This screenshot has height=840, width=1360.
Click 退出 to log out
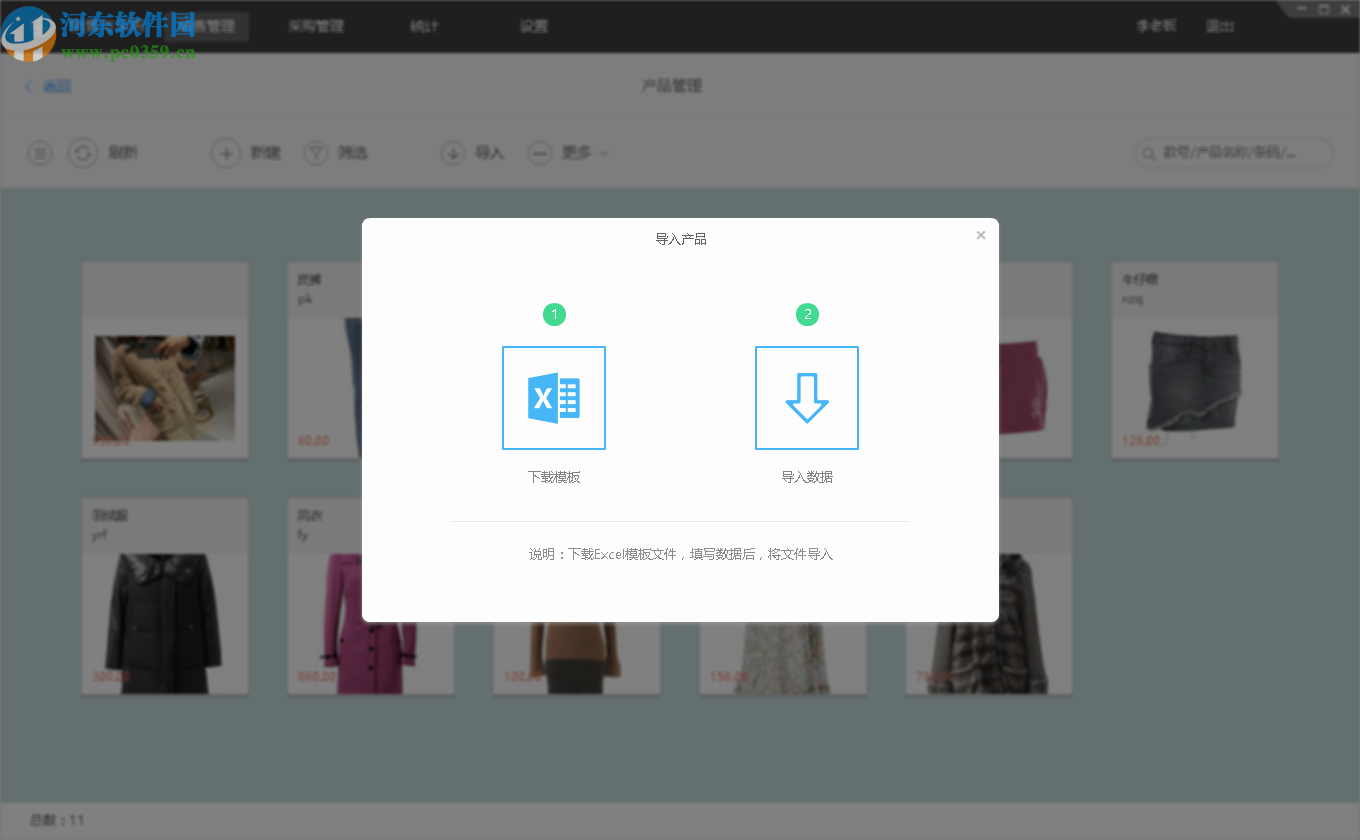tap(1220, 26)
